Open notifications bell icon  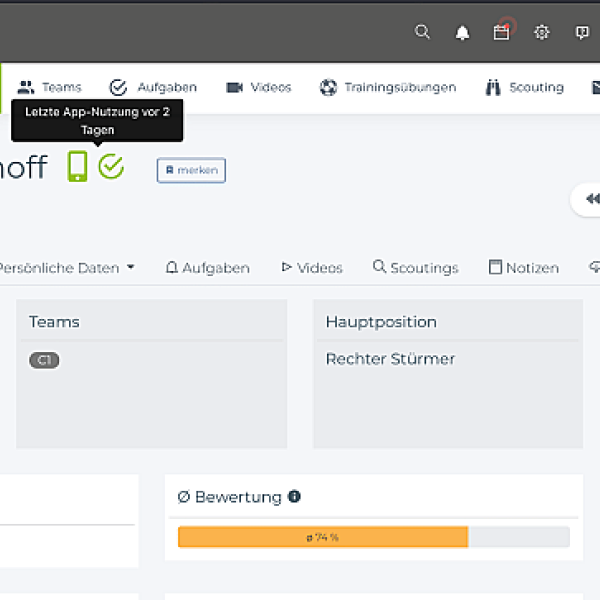click(x=462, y=33)
